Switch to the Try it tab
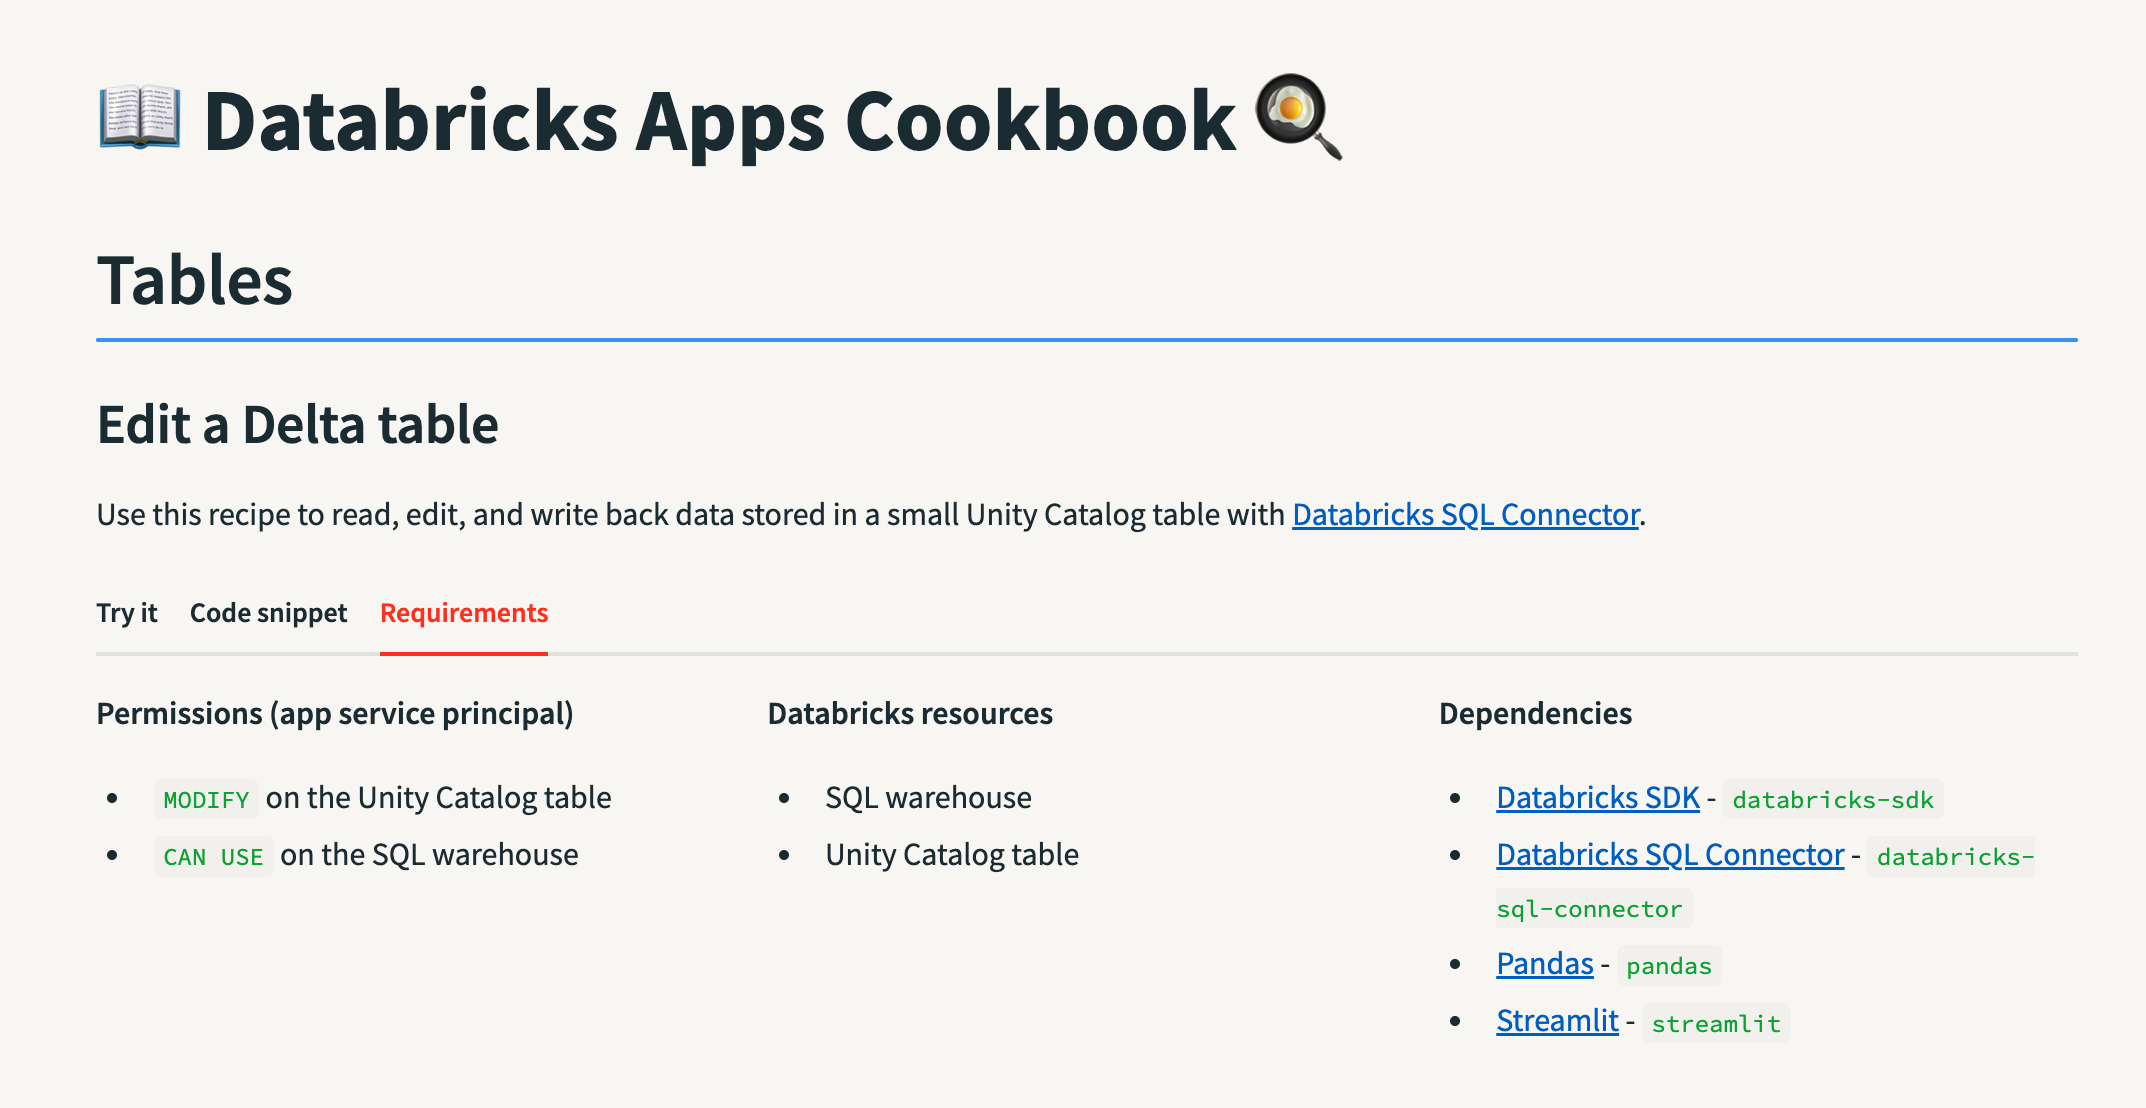This screenshot has height=1108, width=2146. click(127, 613)
